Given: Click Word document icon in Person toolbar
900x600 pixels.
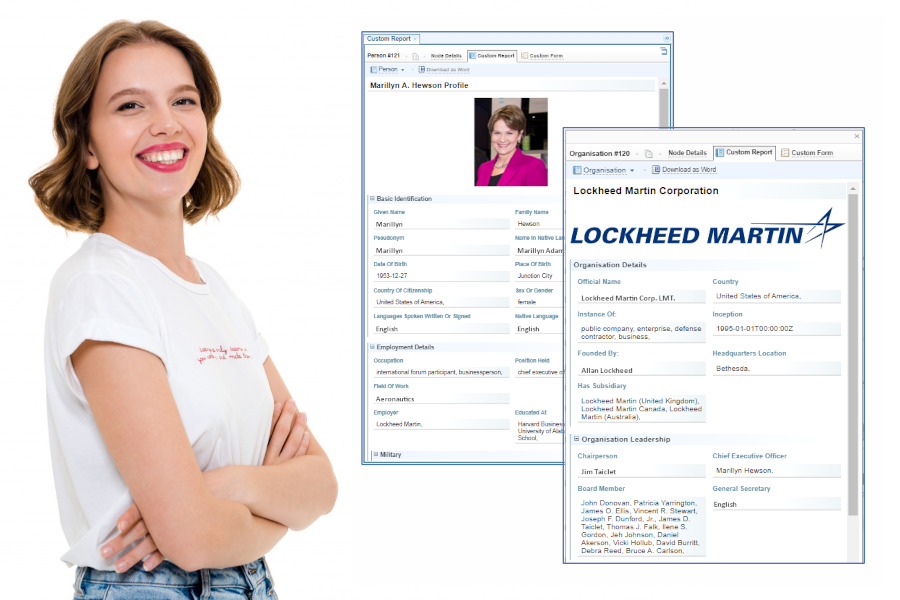Looking at the screenshot, I should coord(421,69).
